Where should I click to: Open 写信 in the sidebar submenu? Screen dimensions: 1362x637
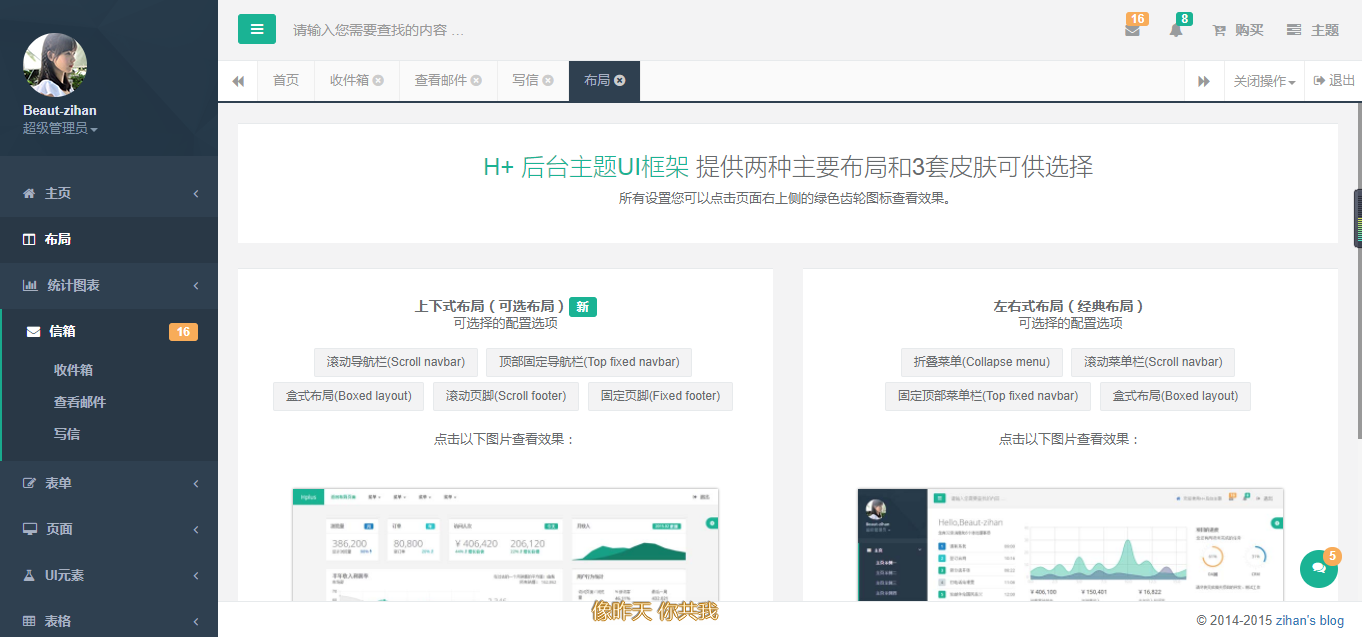(x=67, y=434)
